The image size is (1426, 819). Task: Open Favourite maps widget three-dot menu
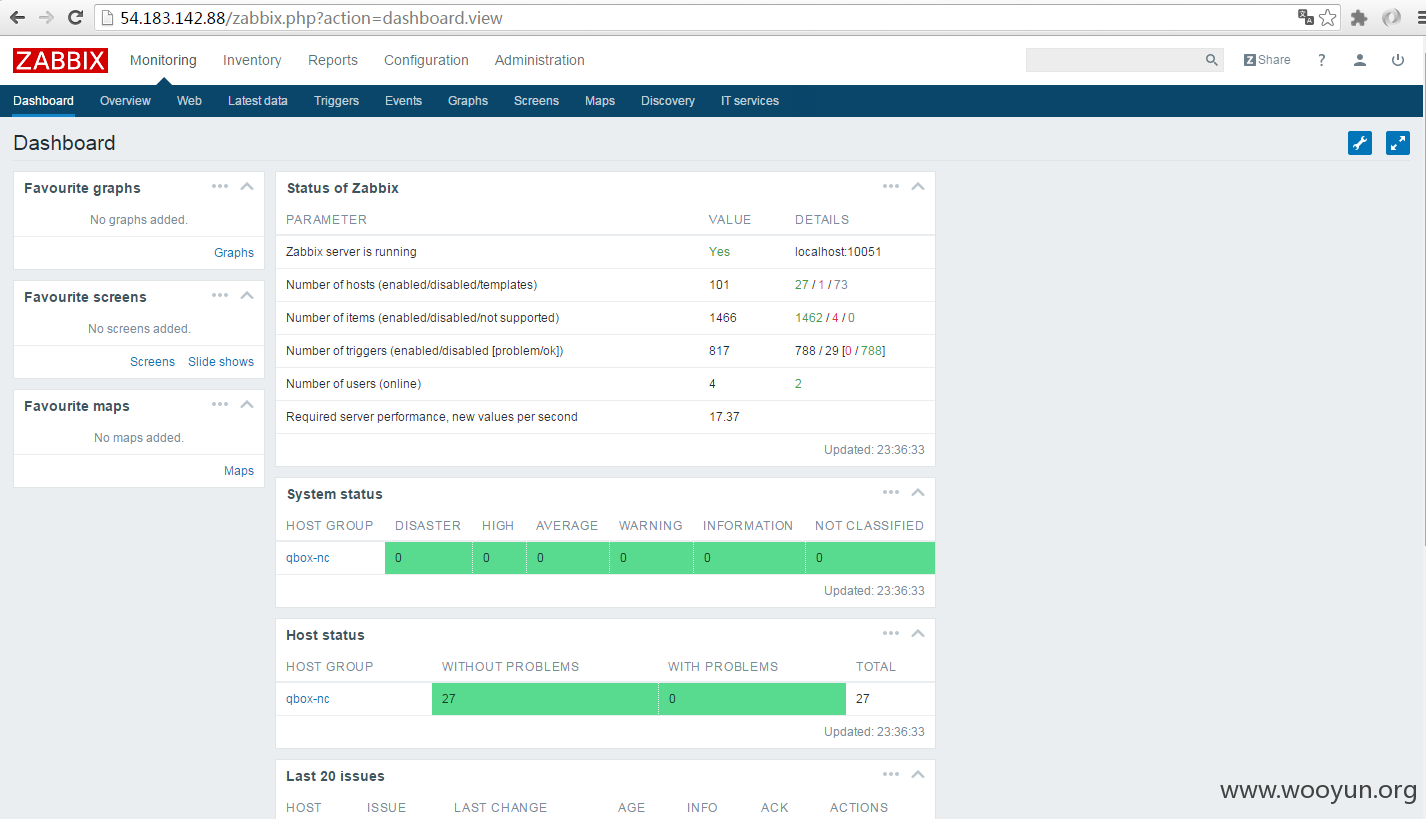[x=220, y=404]
